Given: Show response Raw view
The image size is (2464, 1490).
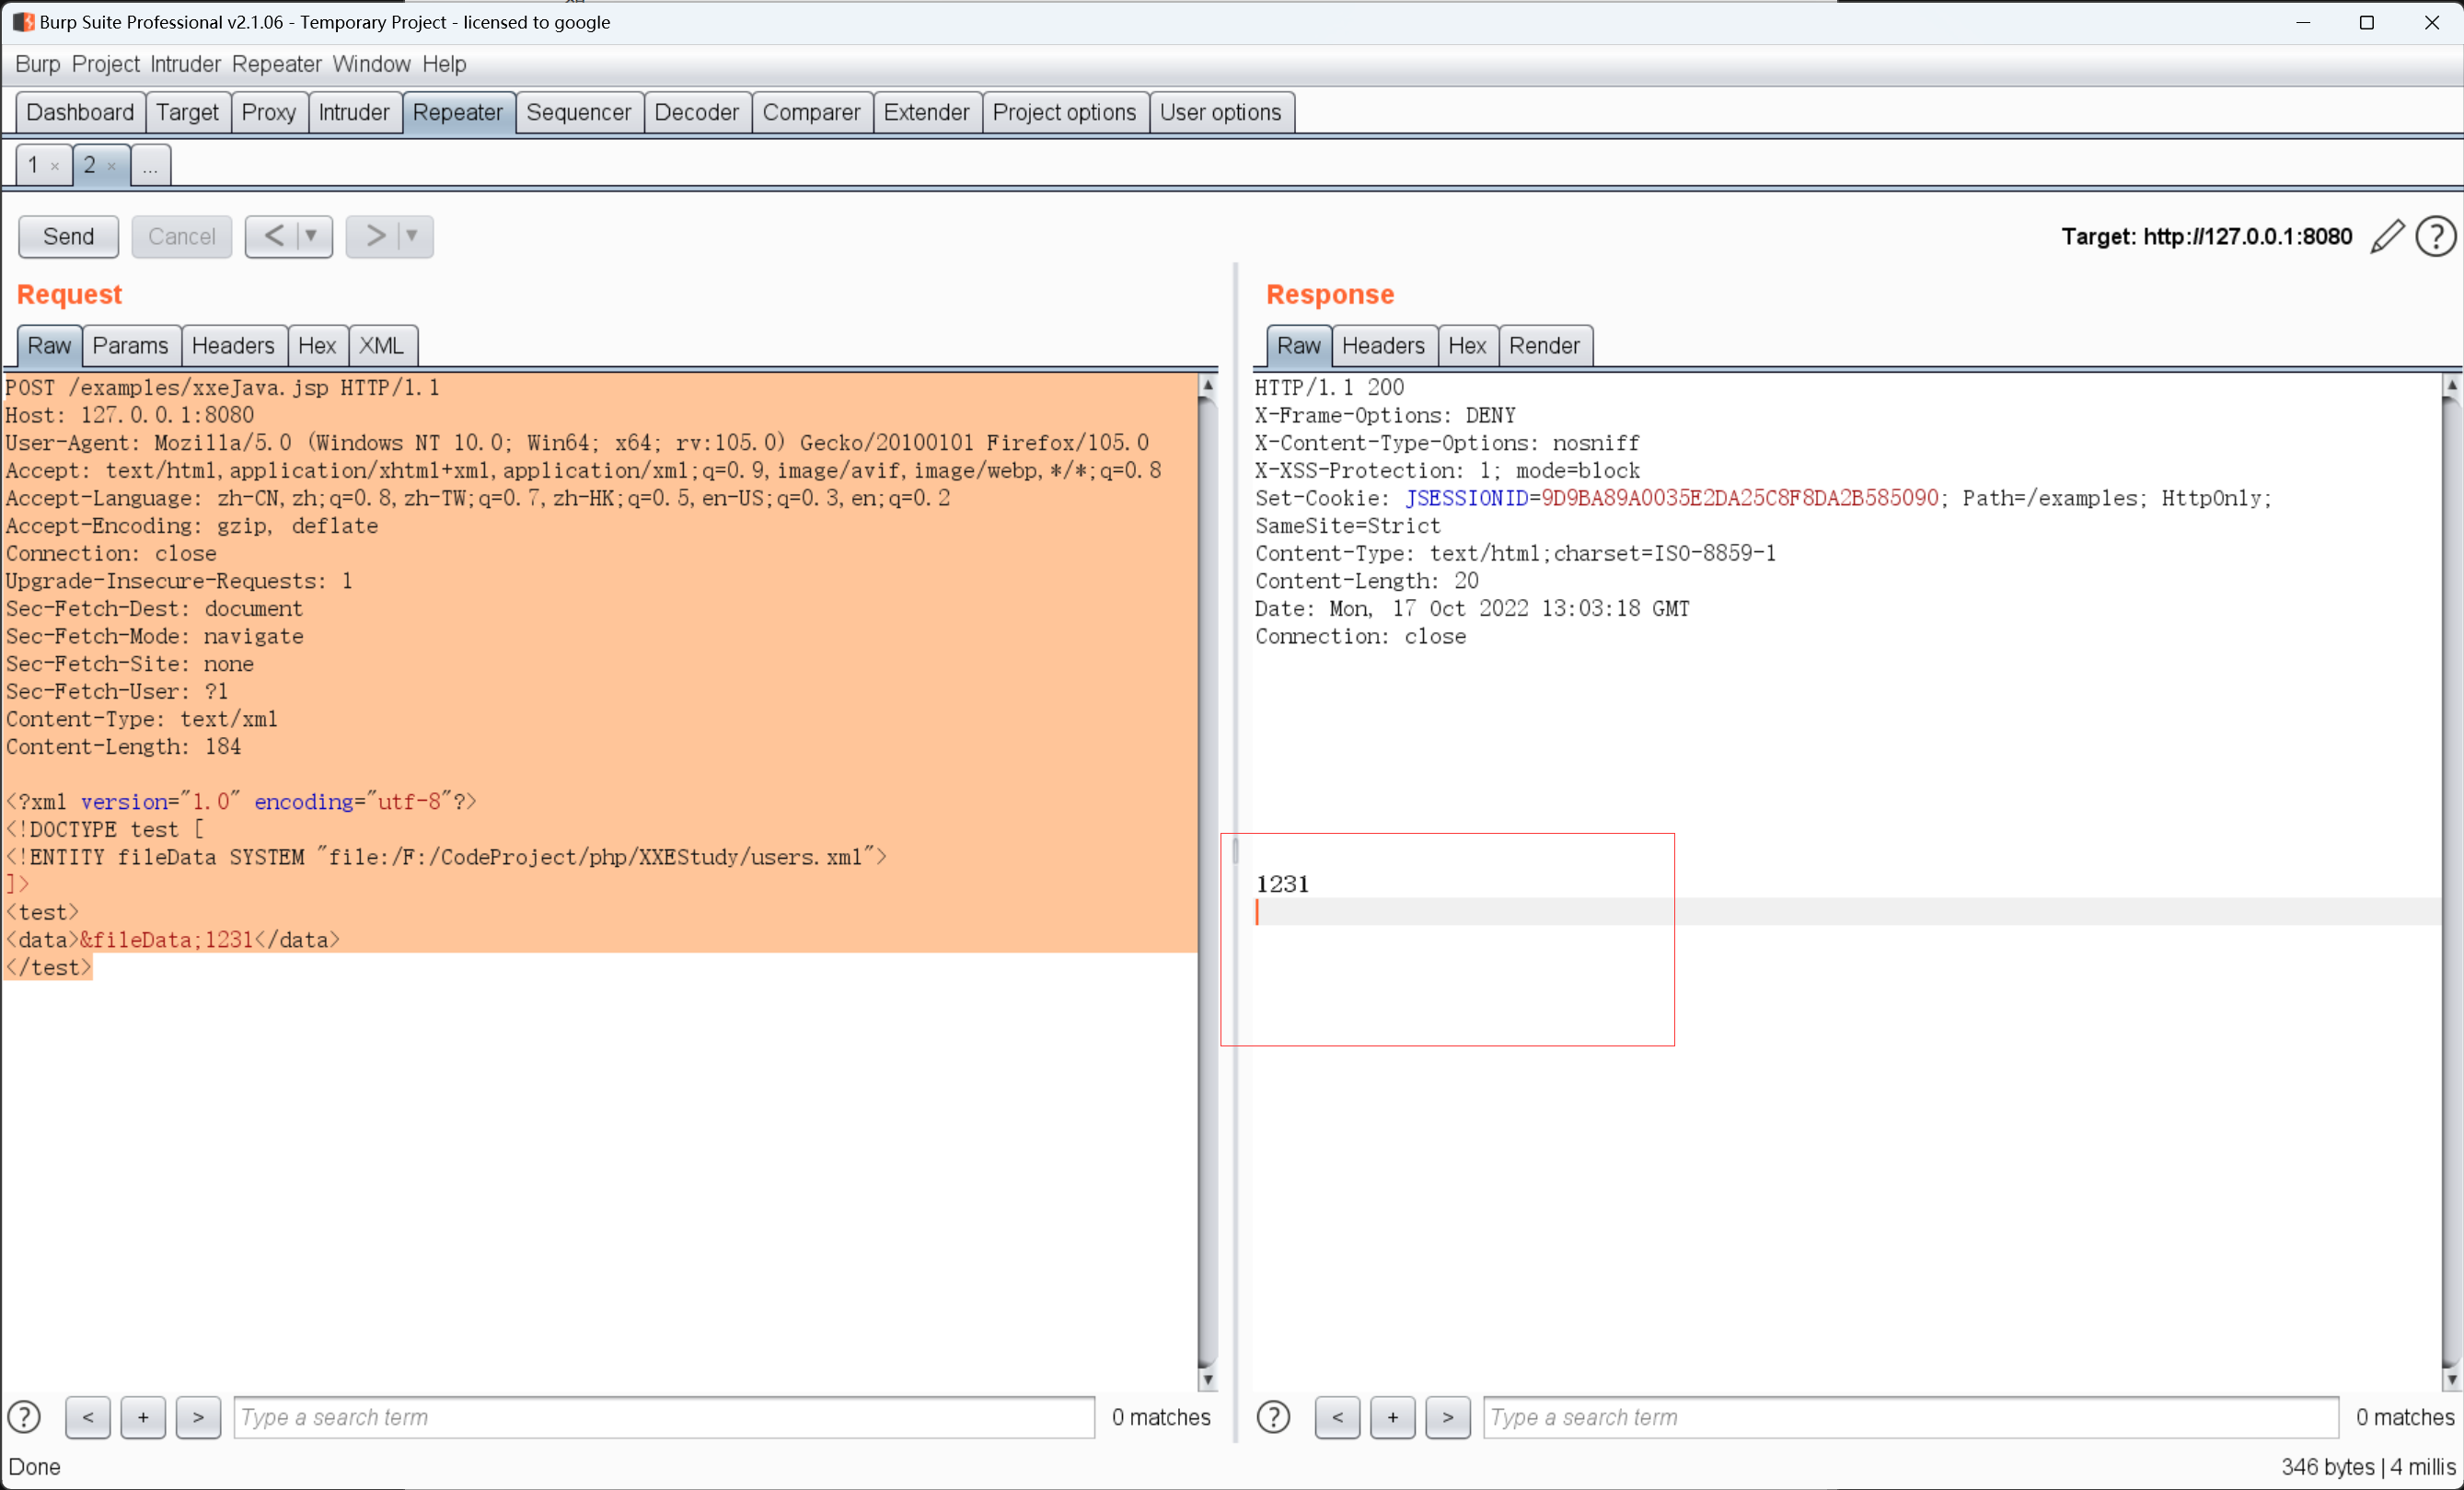Looking at the screenshot, I should (x=1299, y=346).
